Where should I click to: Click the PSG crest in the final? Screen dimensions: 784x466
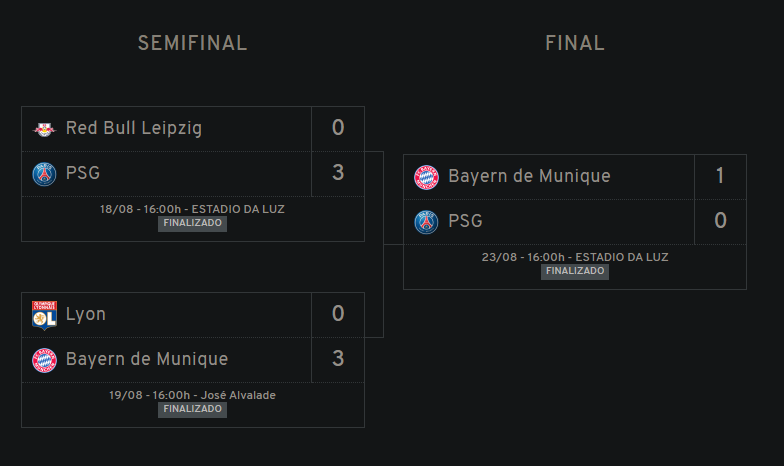(426, 222)
